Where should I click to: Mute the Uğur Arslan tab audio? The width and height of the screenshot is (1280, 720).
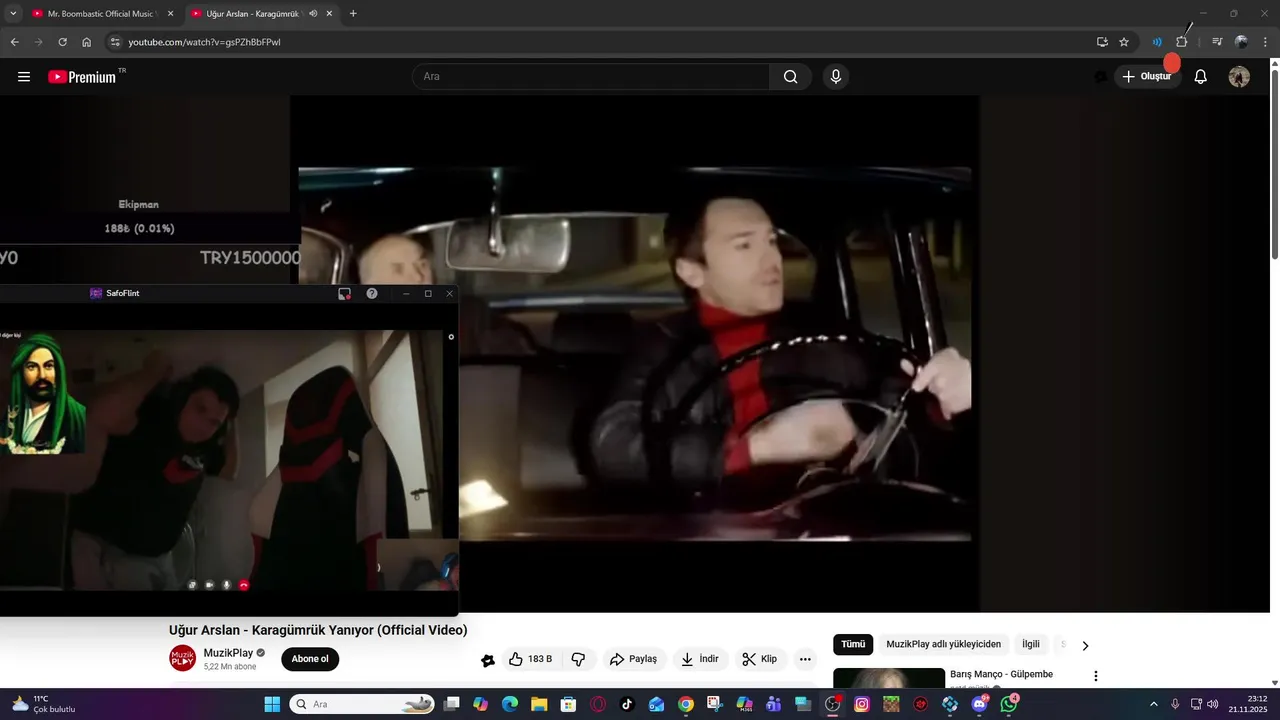point(313,14)
